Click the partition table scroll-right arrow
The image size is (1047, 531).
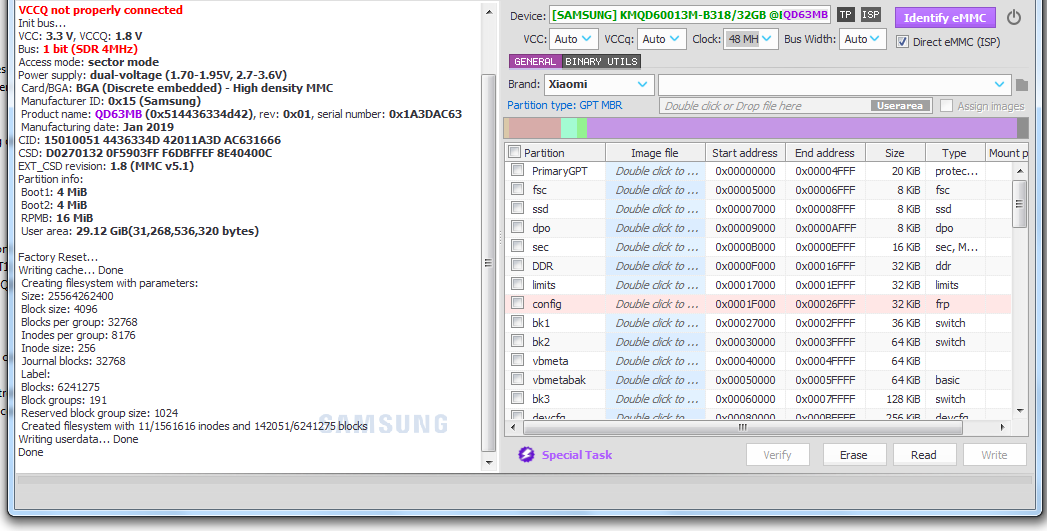coord(1003,427)
